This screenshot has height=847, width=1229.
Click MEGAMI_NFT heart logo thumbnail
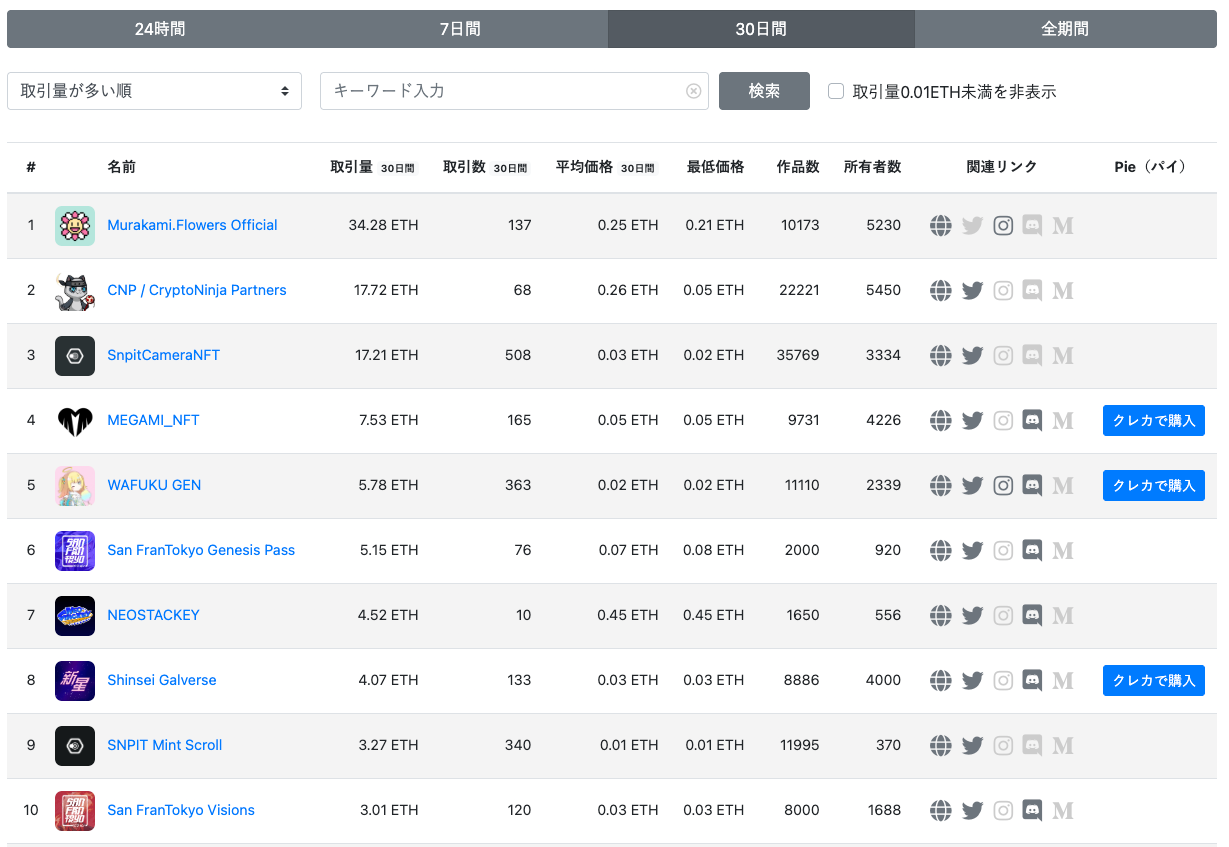75,420
